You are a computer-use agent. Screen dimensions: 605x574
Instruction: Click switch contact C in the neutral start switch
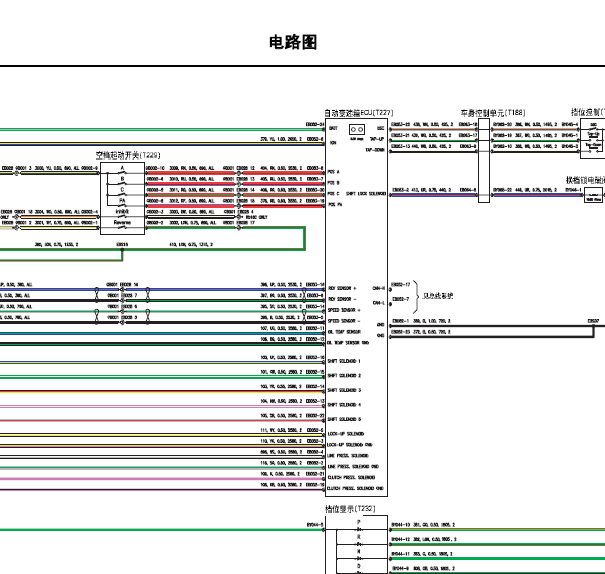(x=122, y=192)
